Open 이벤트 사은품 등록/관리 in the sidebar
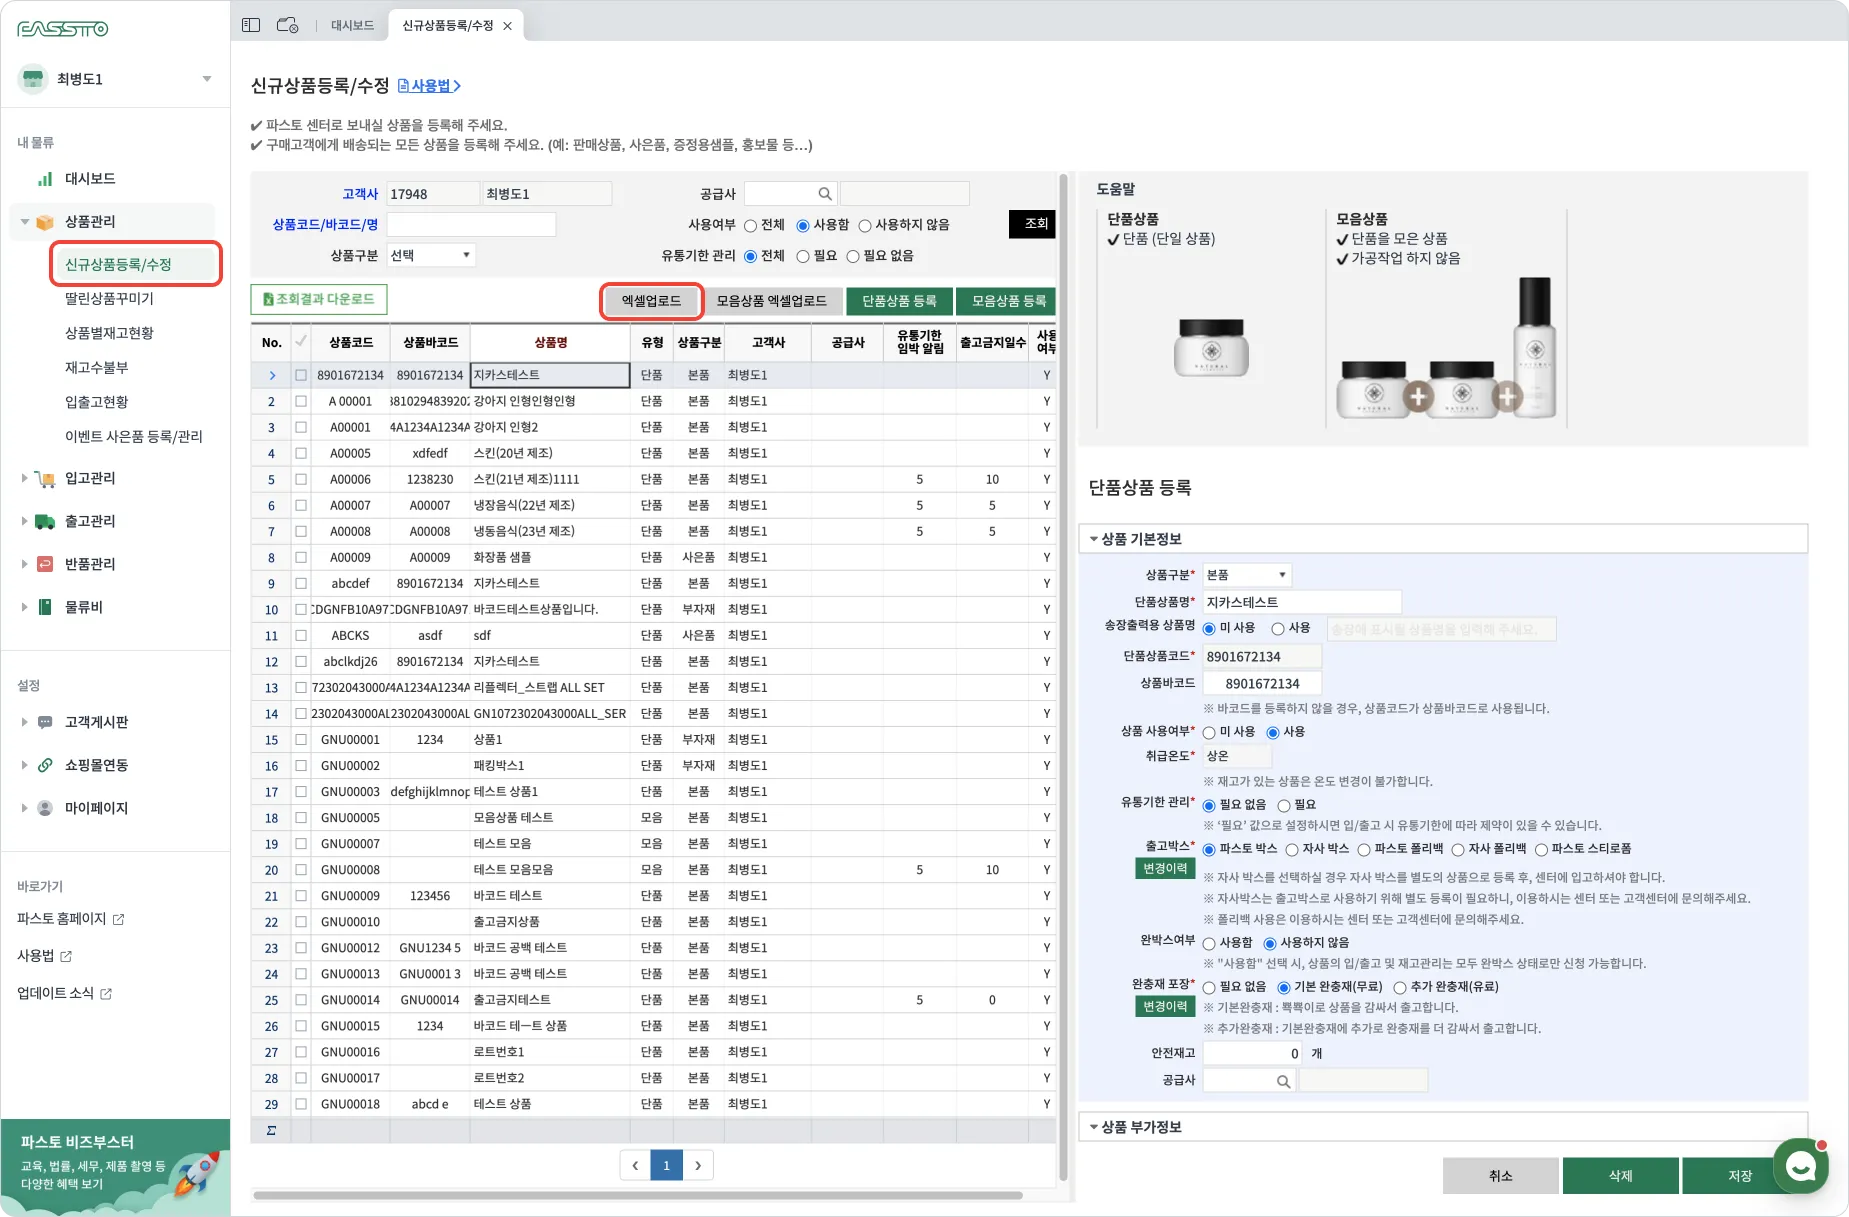This screenshot has height=1217, width=1849. coord(134,437)
